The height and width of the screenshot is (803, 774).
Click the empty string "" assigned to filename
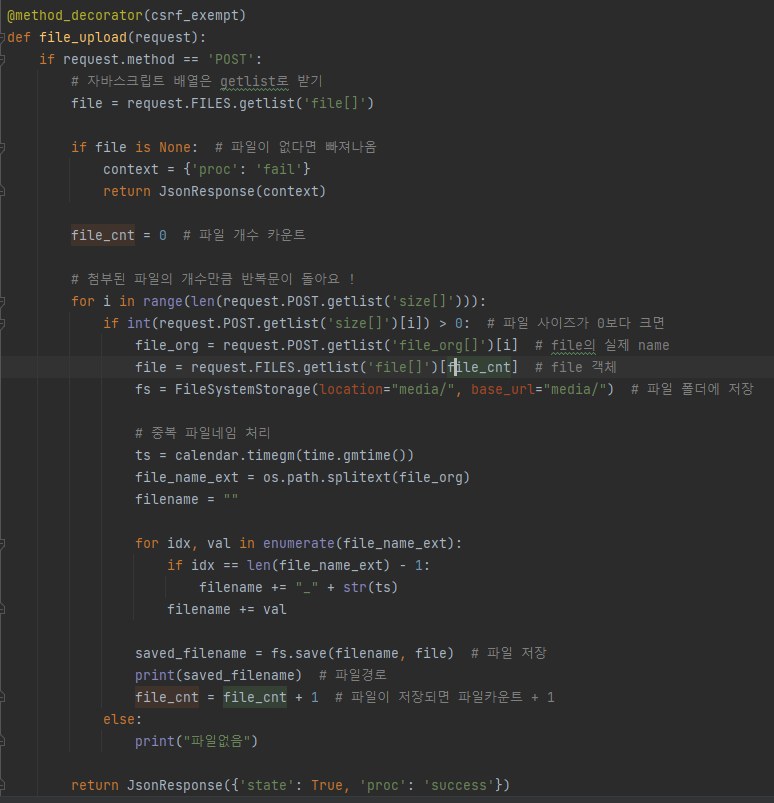click(231, 499)
